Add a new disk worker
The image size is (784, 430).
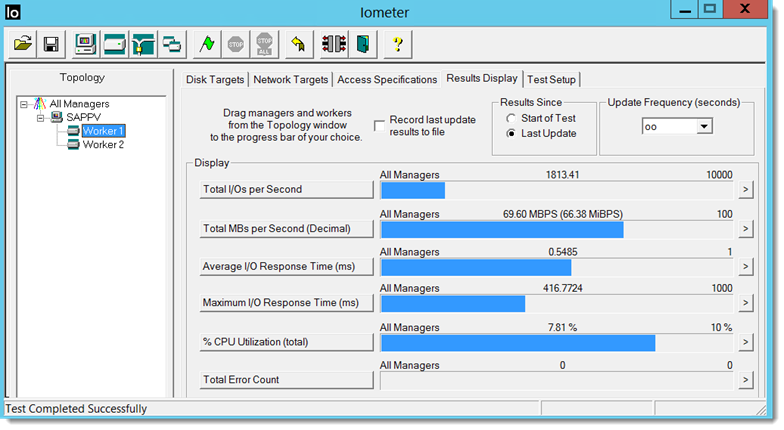[x=114, y=44]
